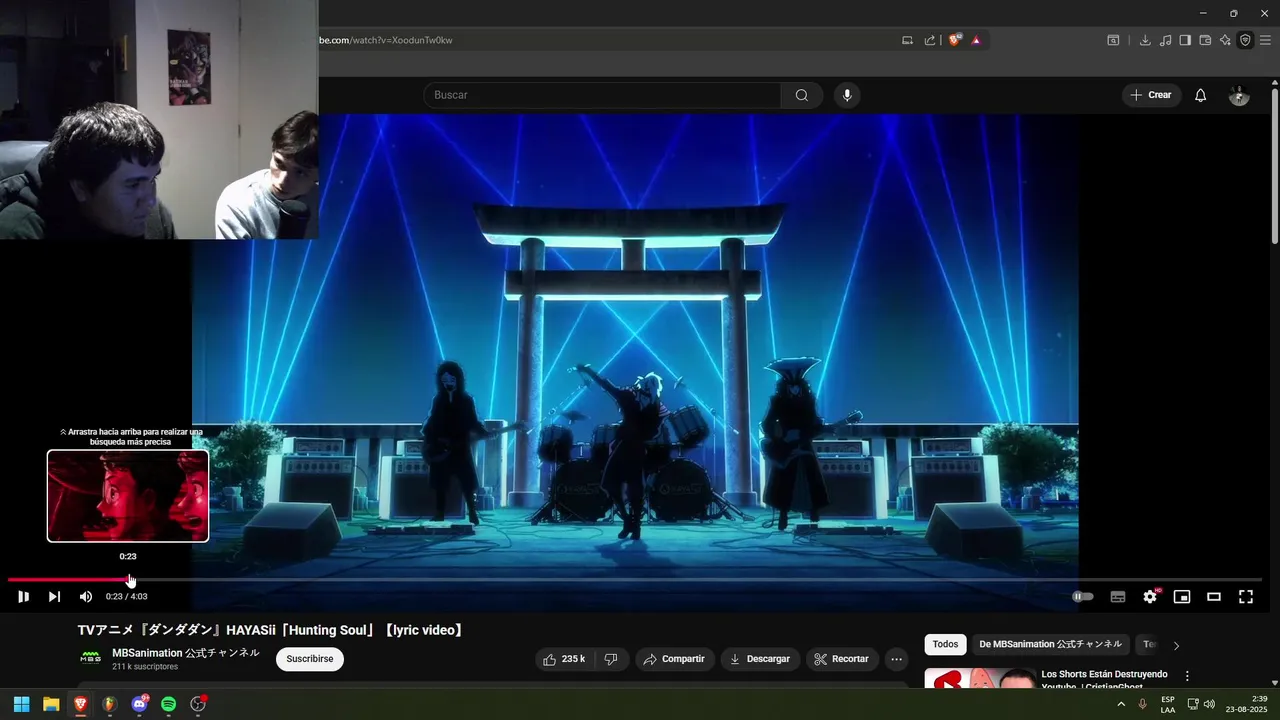Start voice search with microphone icon
The image size is (1280, 720).
(847, 95)
